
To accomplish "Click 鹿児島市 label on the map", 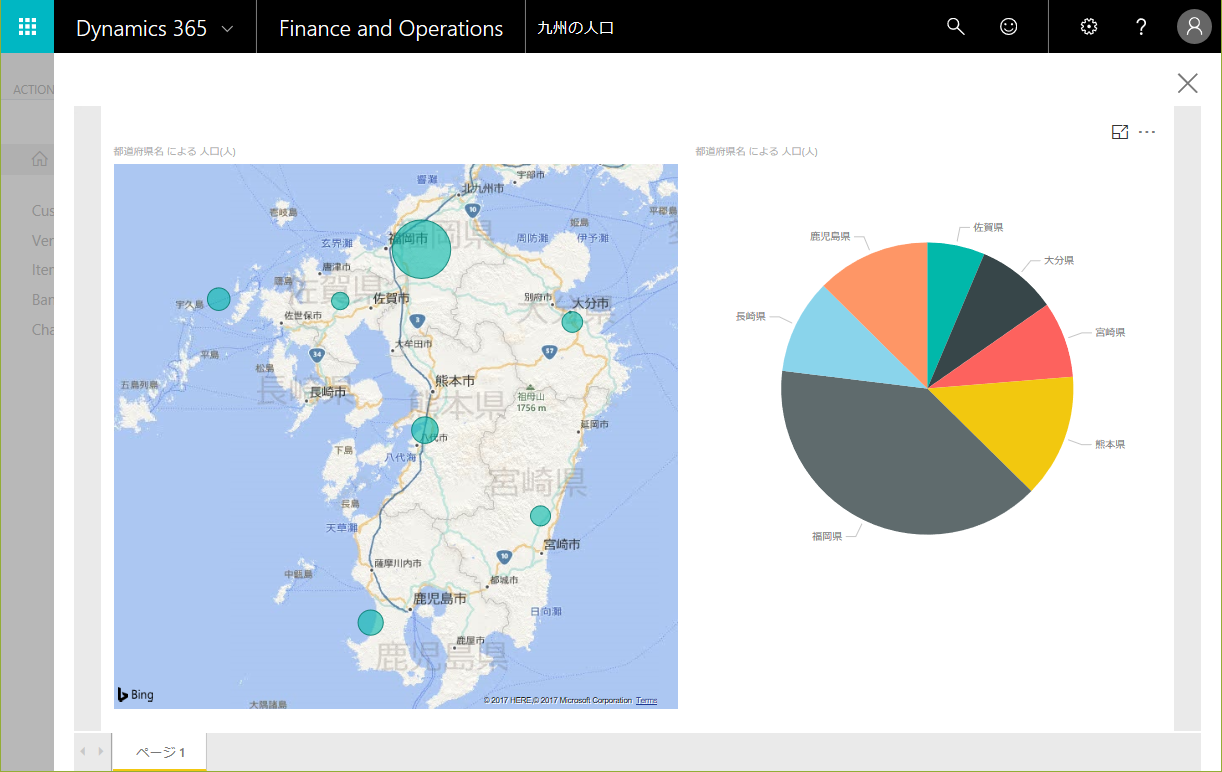I will pos(440,599).
